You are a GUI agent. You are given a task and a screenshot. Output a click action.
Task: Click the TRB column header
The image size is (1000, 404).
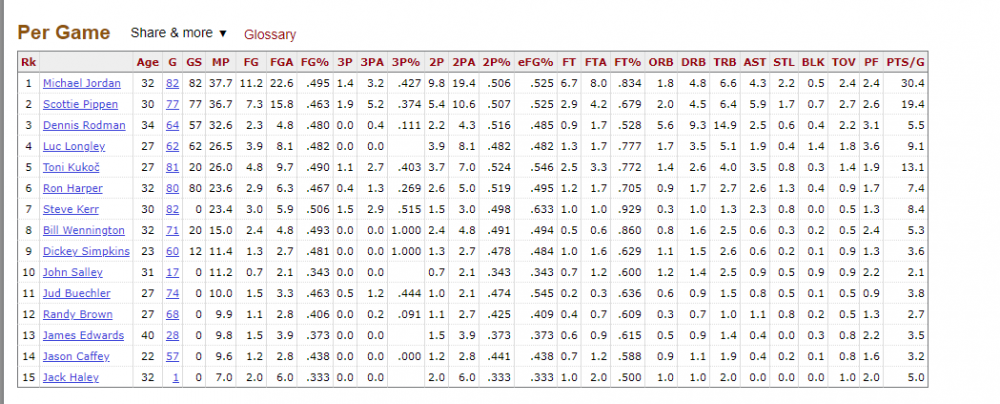coord(726,61)
